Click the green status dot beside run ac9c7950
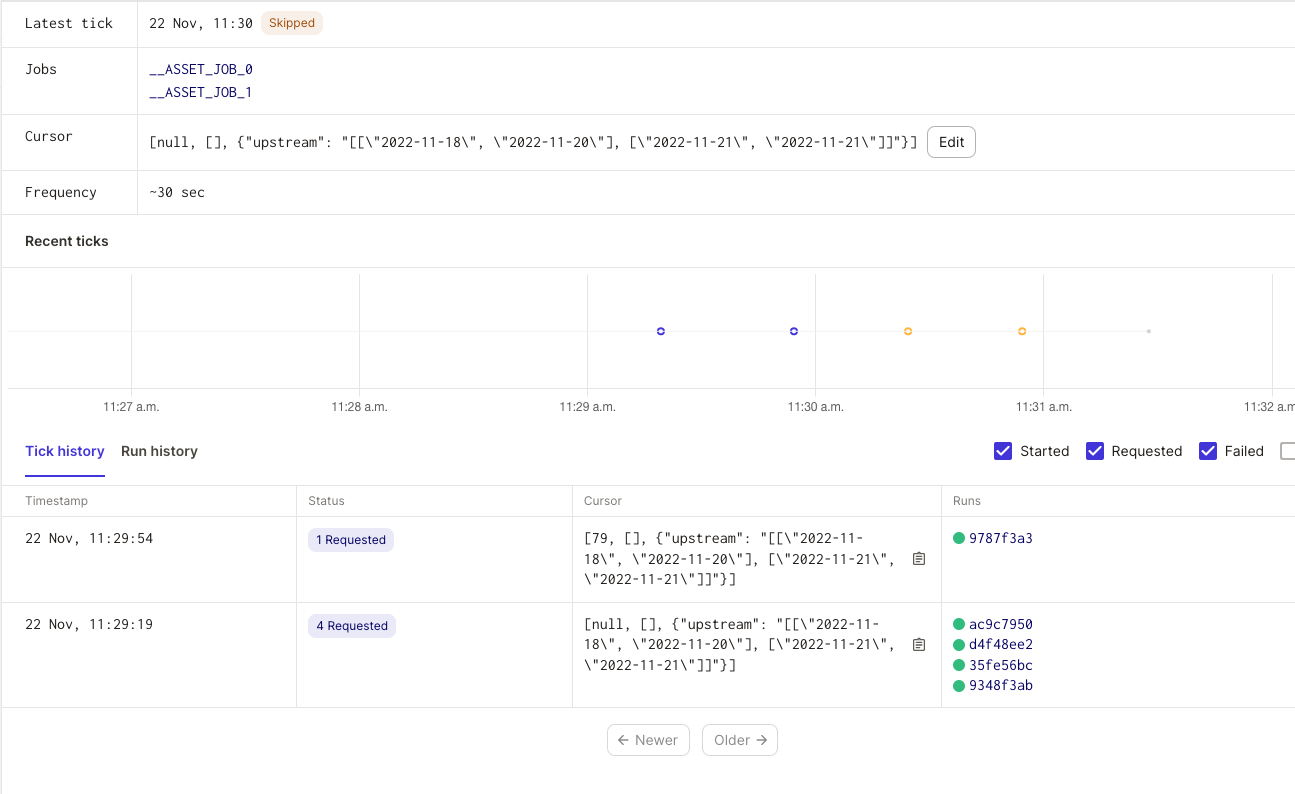The image size is (1295, 794). tap(957, 623)
